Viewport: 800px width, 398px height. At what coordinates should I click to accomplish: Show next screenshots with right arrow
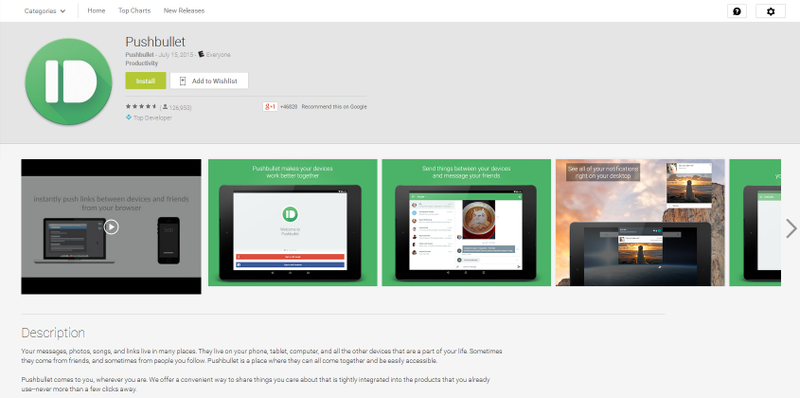click(x=791, y=228)
